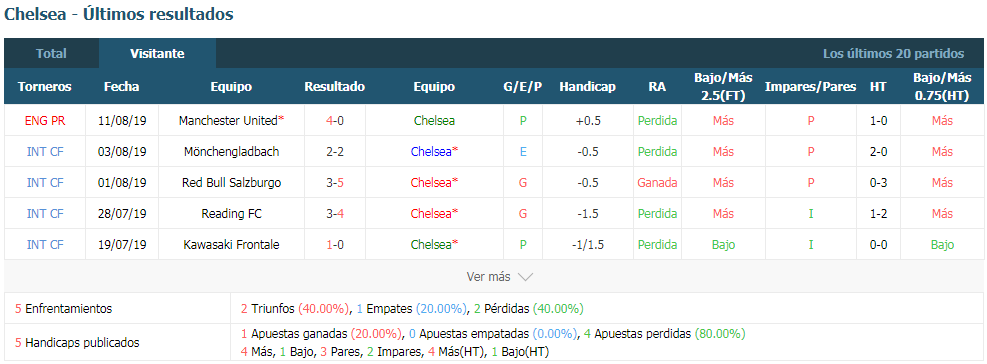Open INT CF tournament on 03/08/19 row
This screenshot has width=987, height=364.
(45, 152)
